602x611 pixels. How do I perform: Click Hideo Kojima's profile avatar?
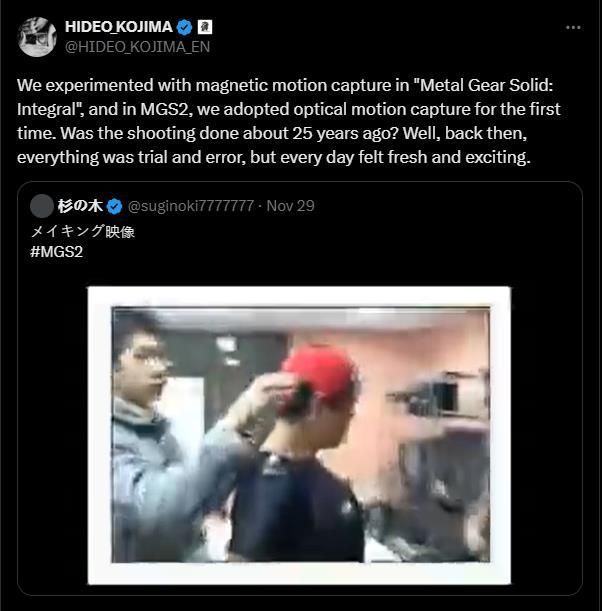(x=36, y=36)
